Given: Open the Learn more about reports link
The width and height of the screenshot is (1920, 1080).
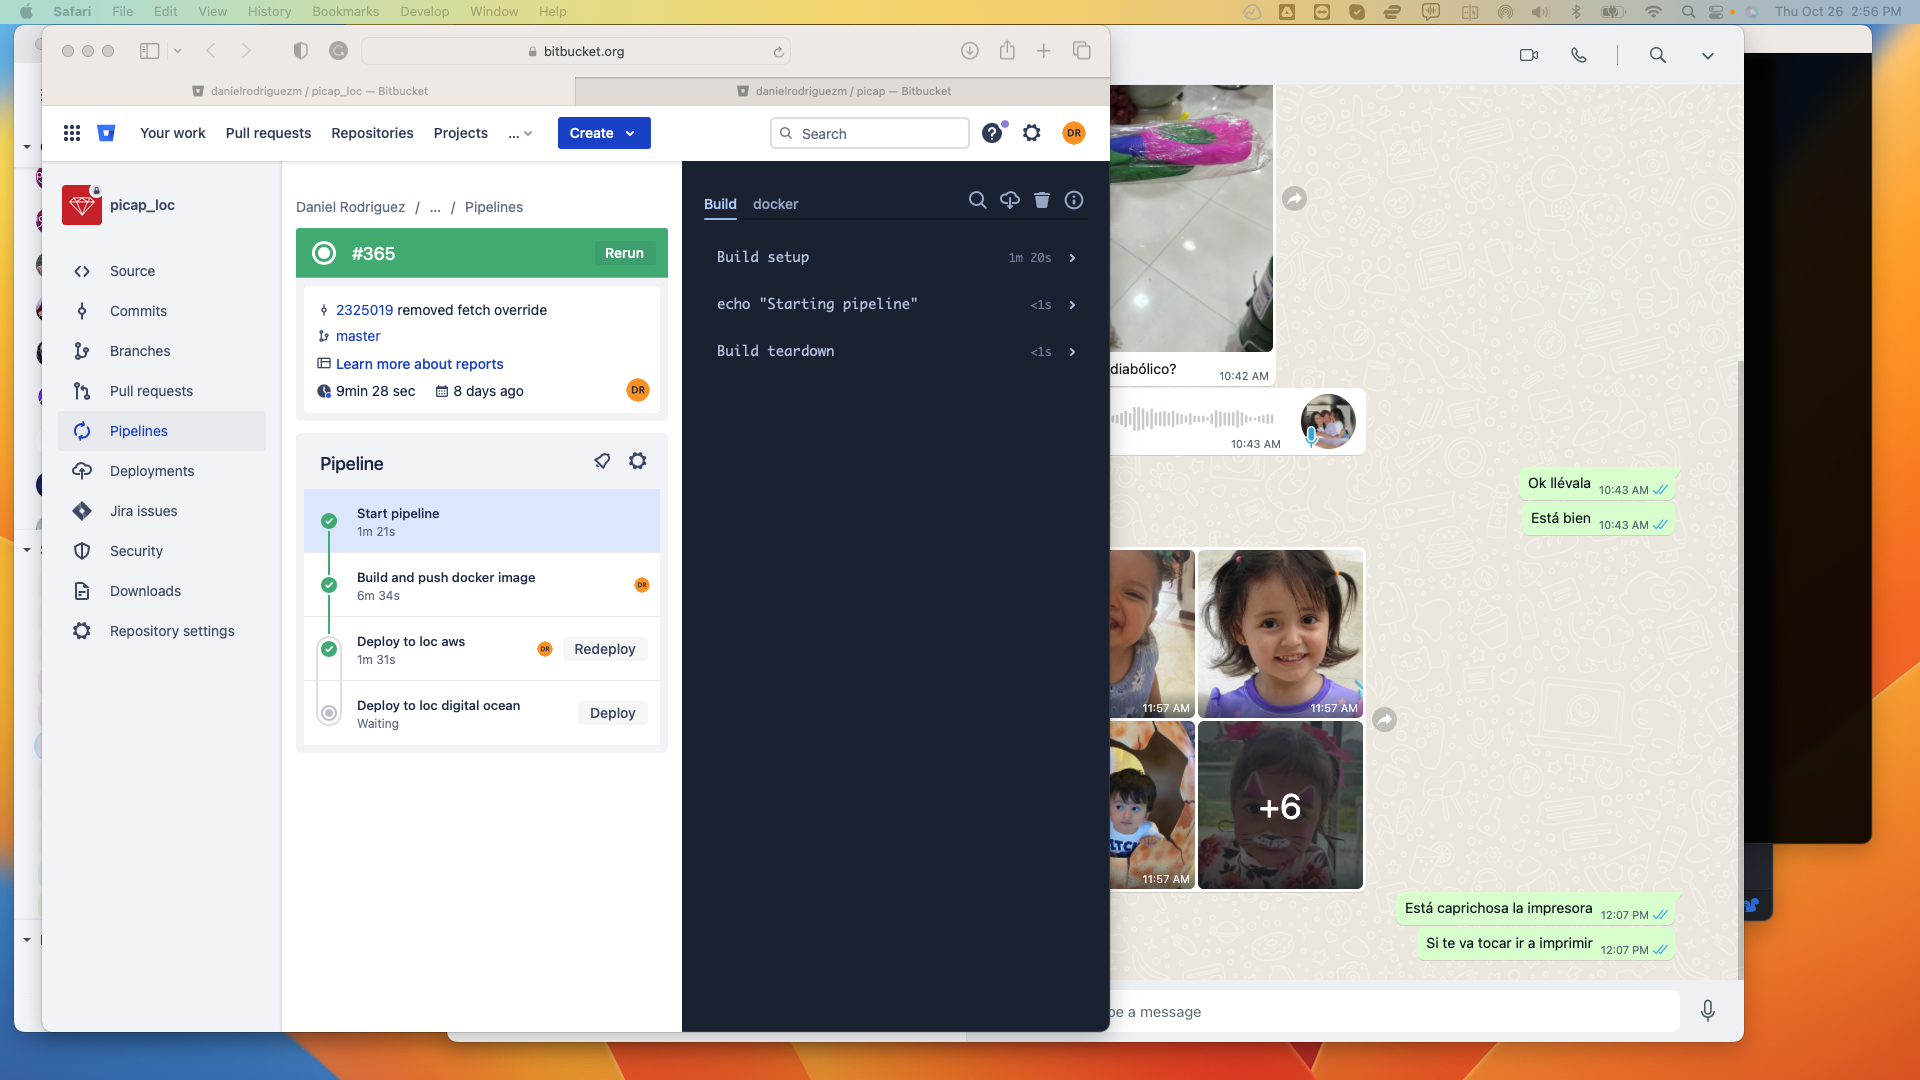Looking at the screenshot, I should tap(419, 364).
